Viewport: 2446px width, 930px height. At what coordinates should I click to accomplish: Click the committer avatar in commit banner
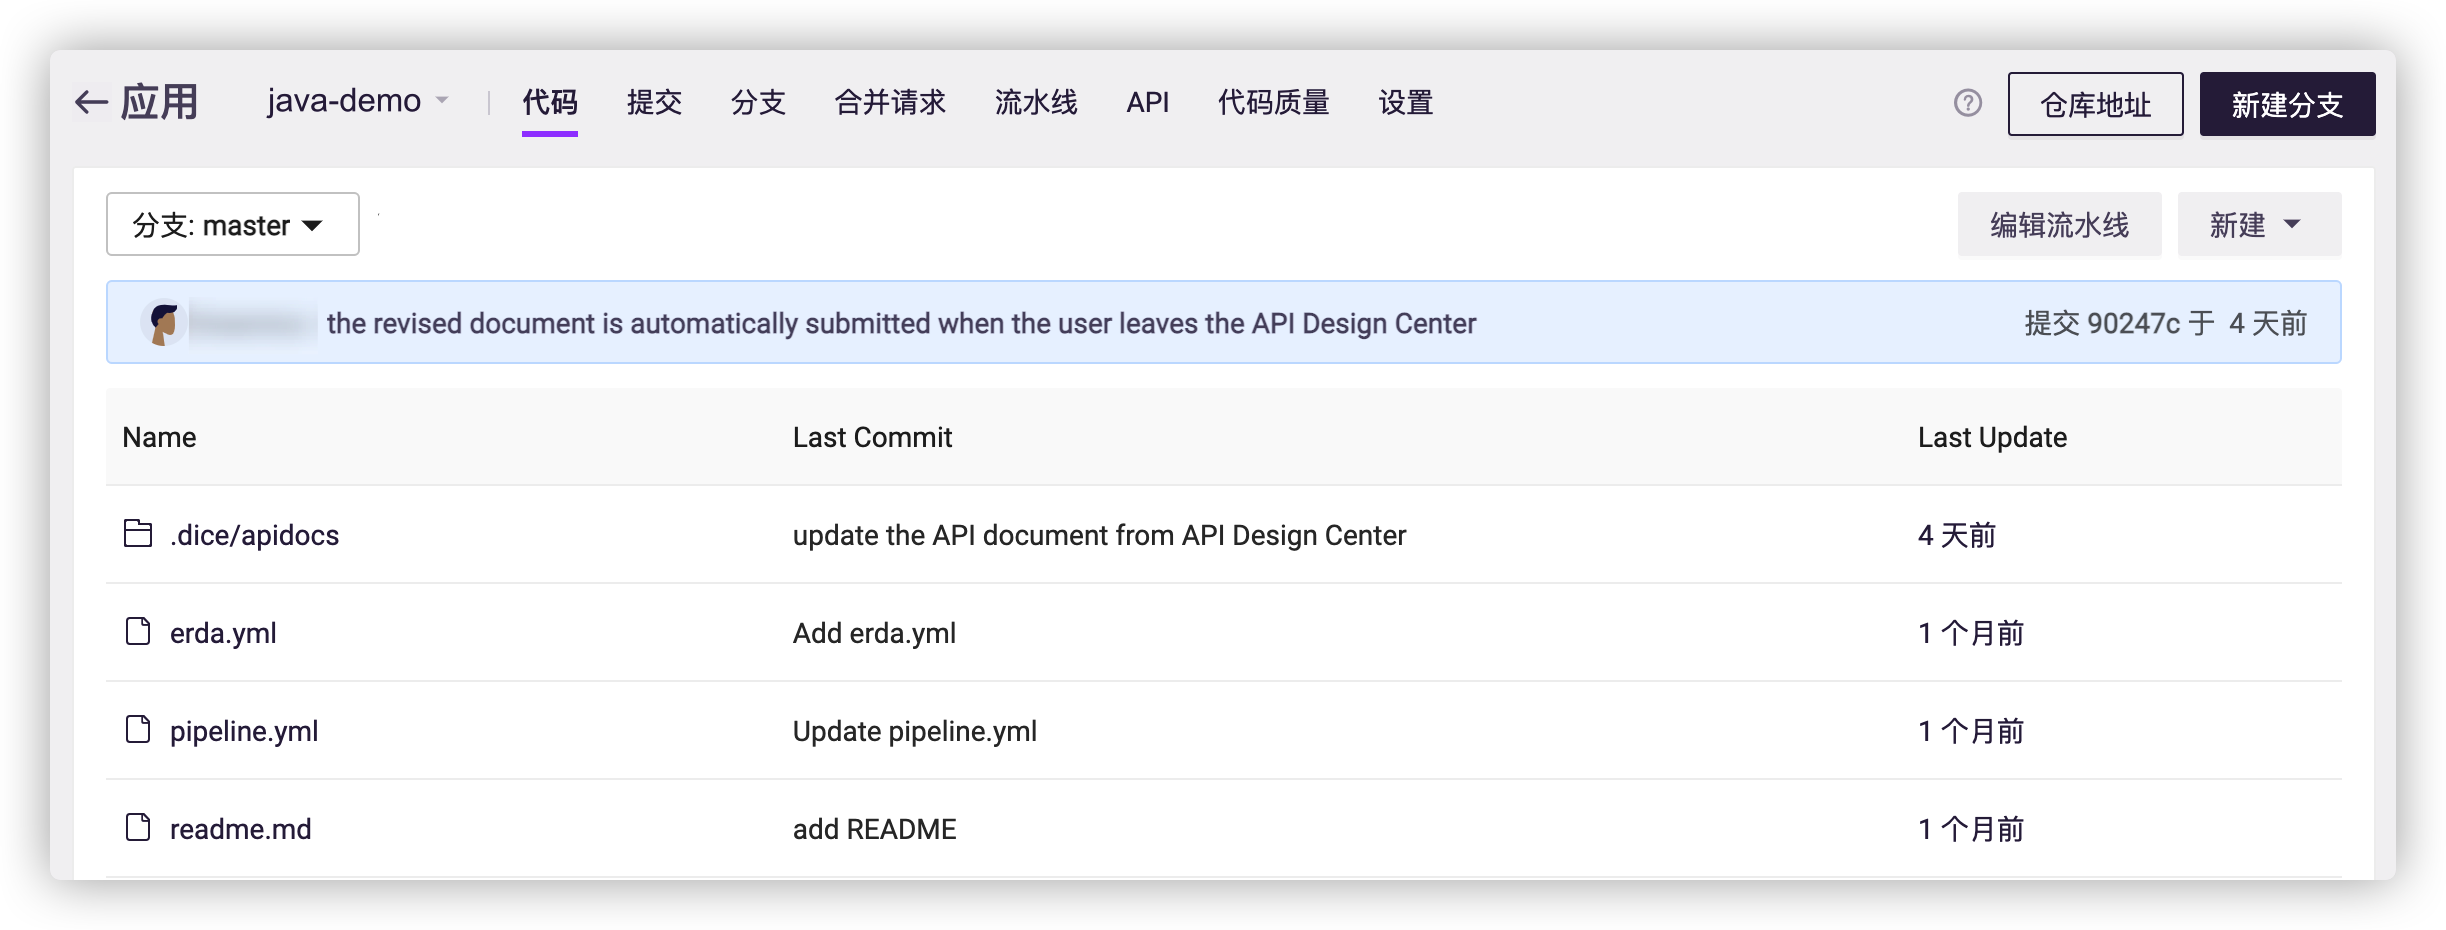point(163,323)
